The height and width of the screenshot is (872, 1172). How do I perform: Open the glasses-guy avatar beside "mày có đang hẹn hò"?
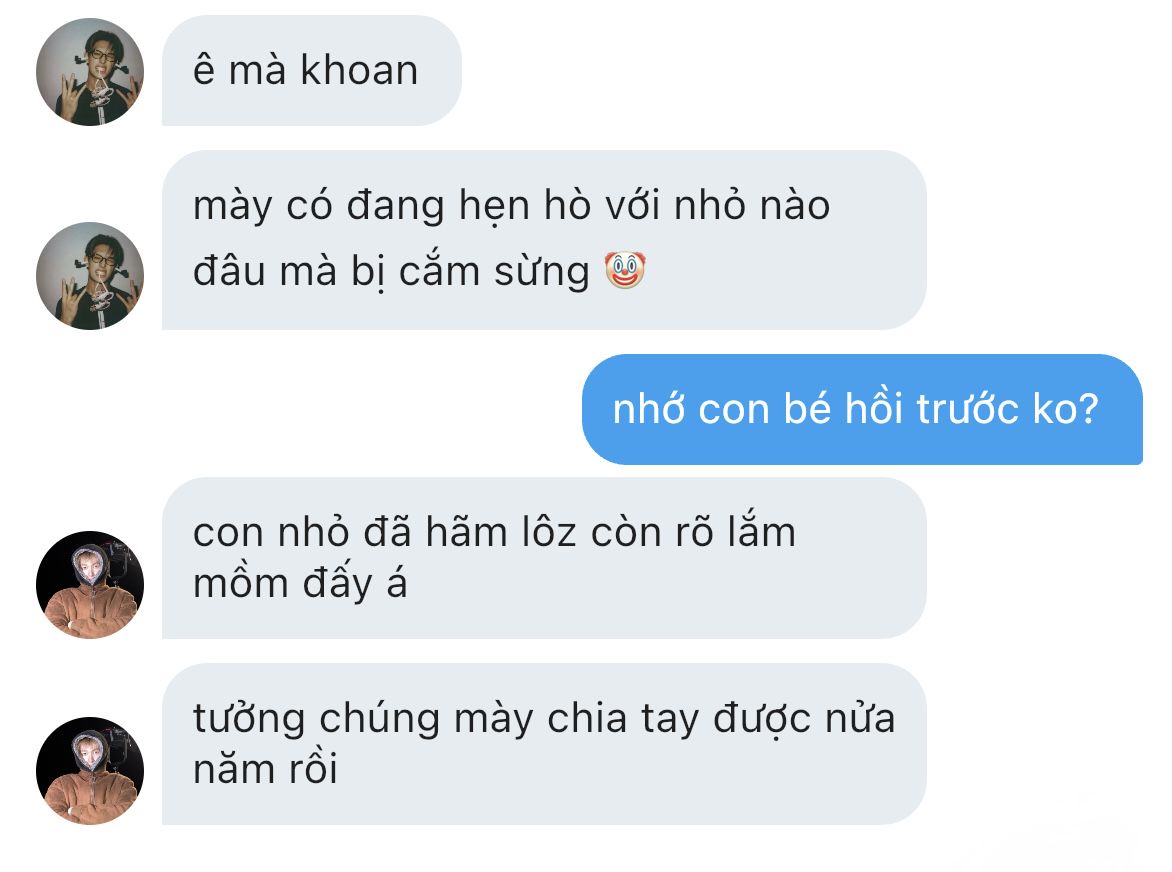click(x=90, y=276)
